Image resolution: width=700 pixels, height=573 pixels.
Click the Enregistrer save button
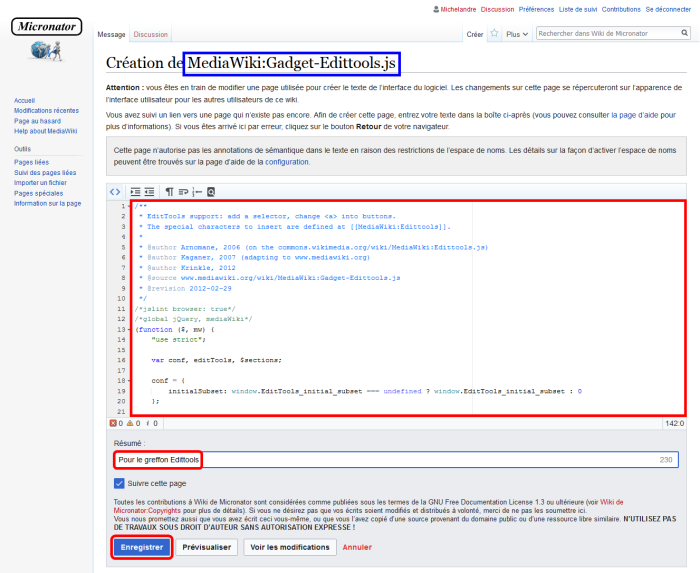pyautogui.click(x=142, y=547)
